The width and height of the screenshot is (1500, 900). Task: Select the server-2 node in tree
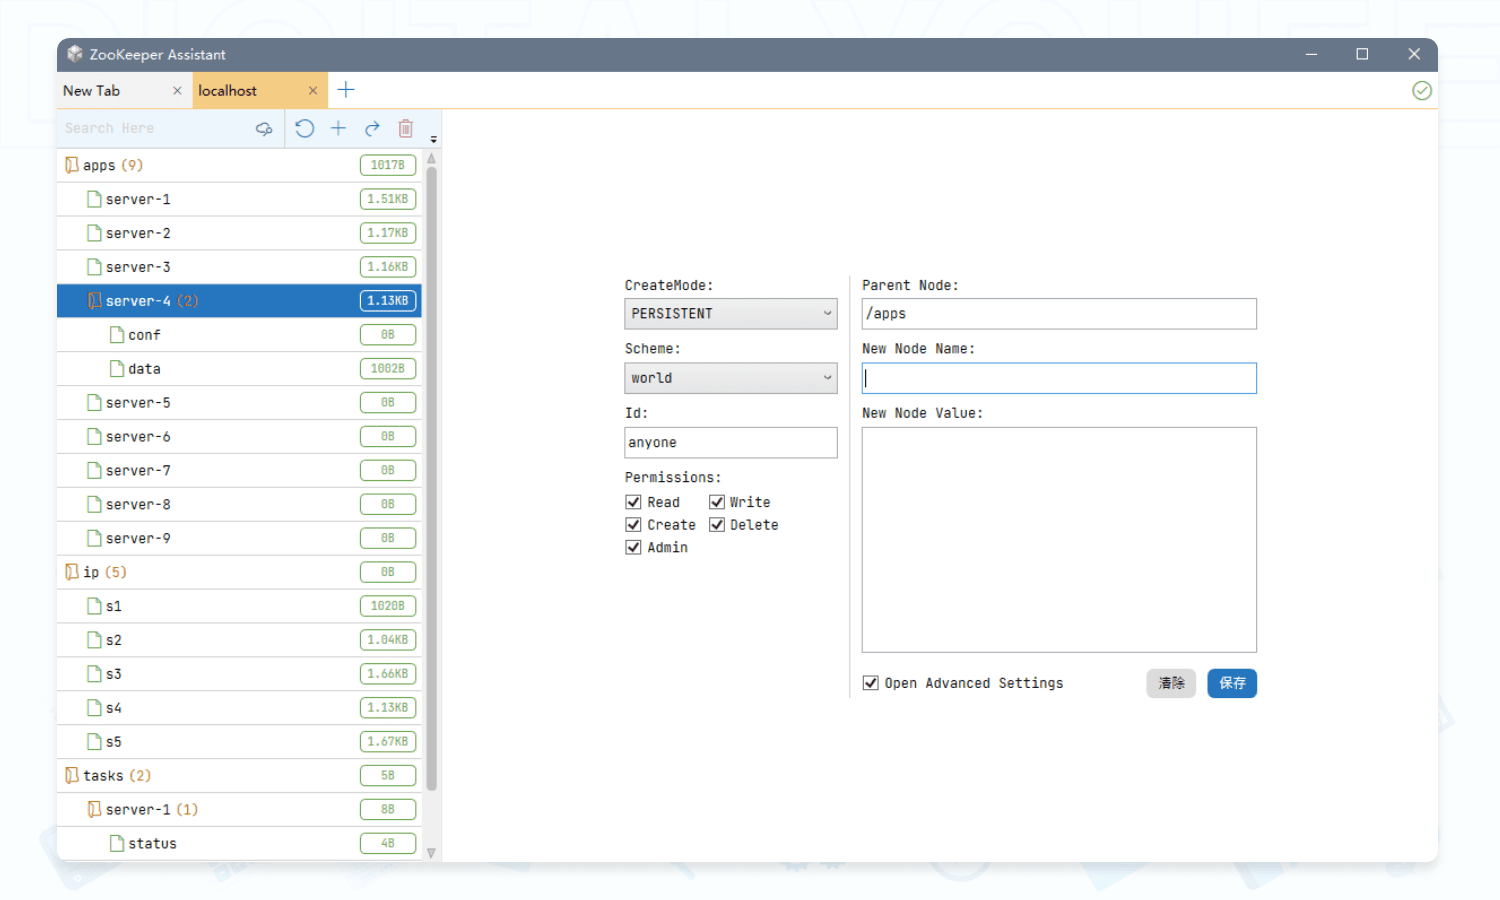click(x=138, y=233)
